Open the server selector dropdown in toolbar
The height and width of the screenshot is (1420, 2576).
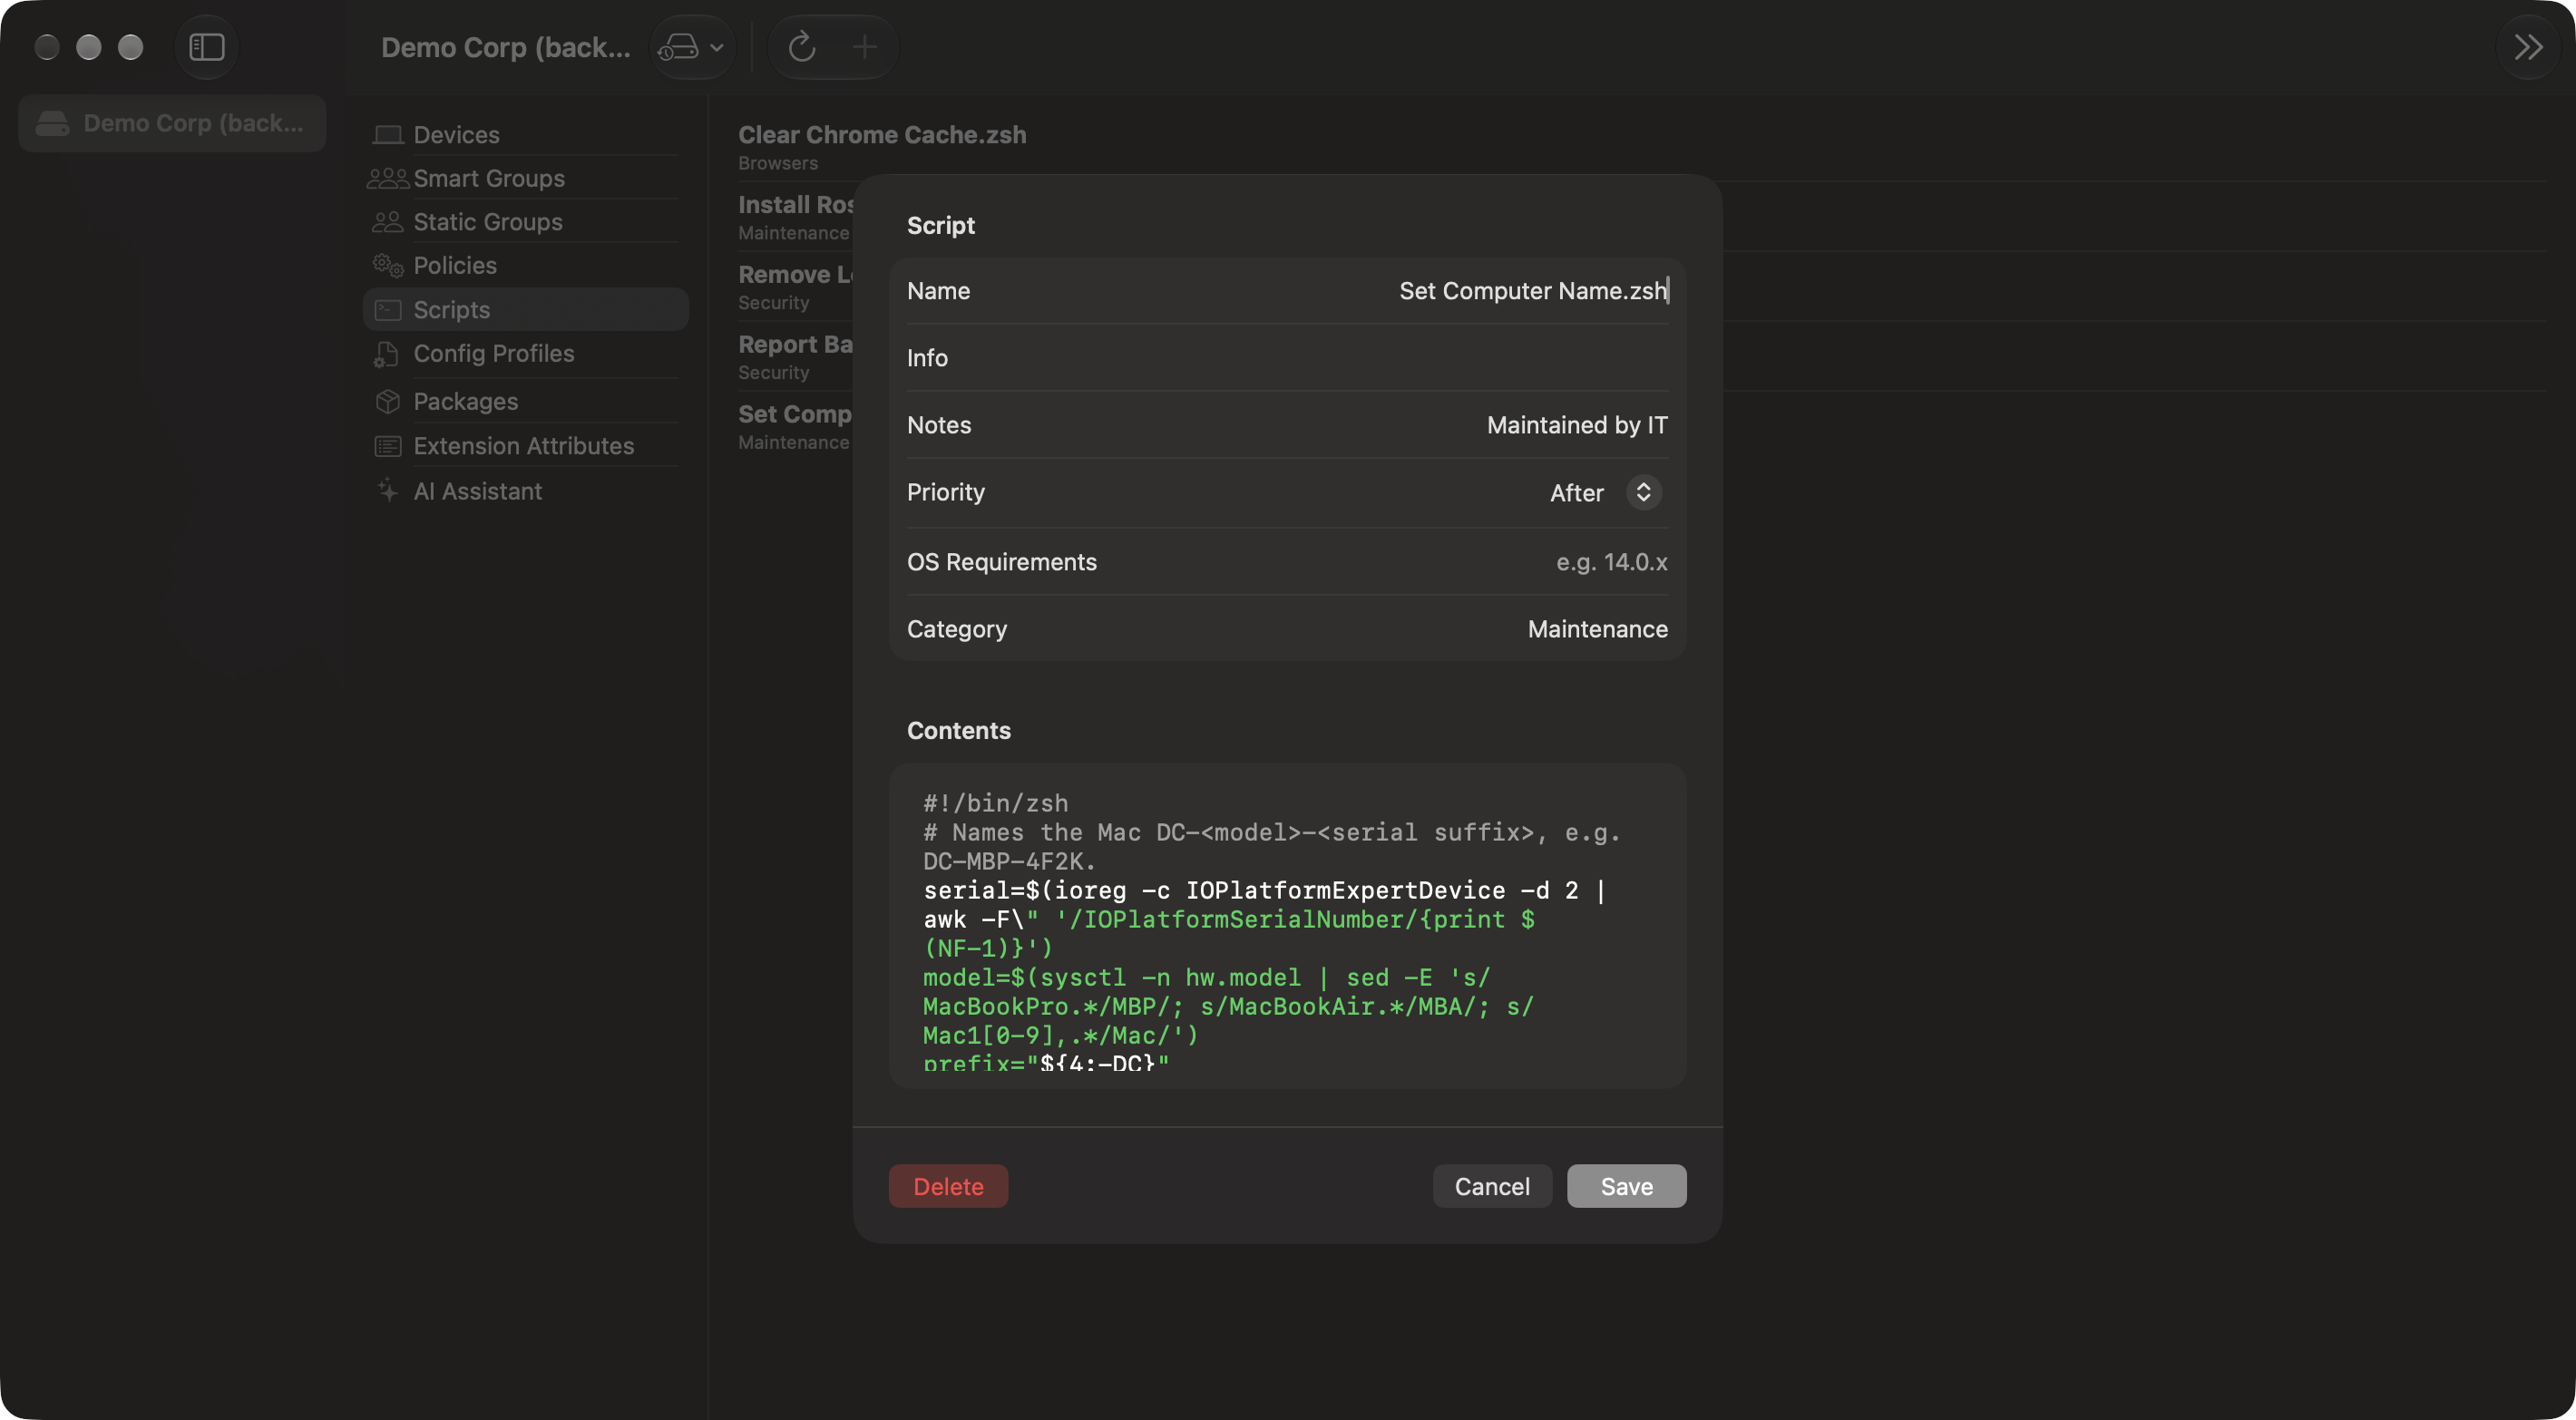click(x=692, y=47)
